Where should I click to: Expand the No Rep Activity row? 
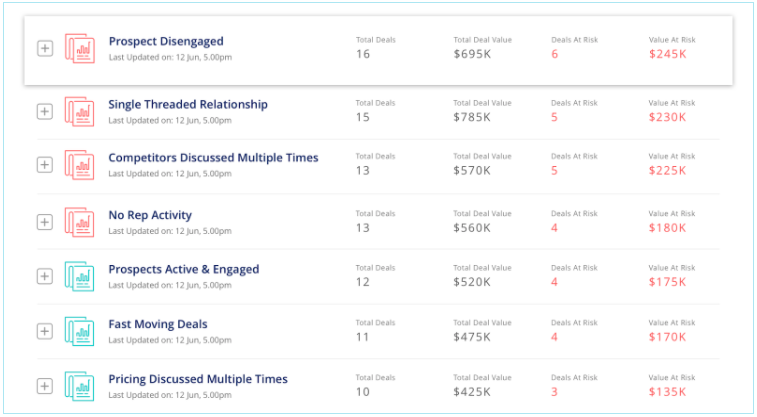click(44, 222)
